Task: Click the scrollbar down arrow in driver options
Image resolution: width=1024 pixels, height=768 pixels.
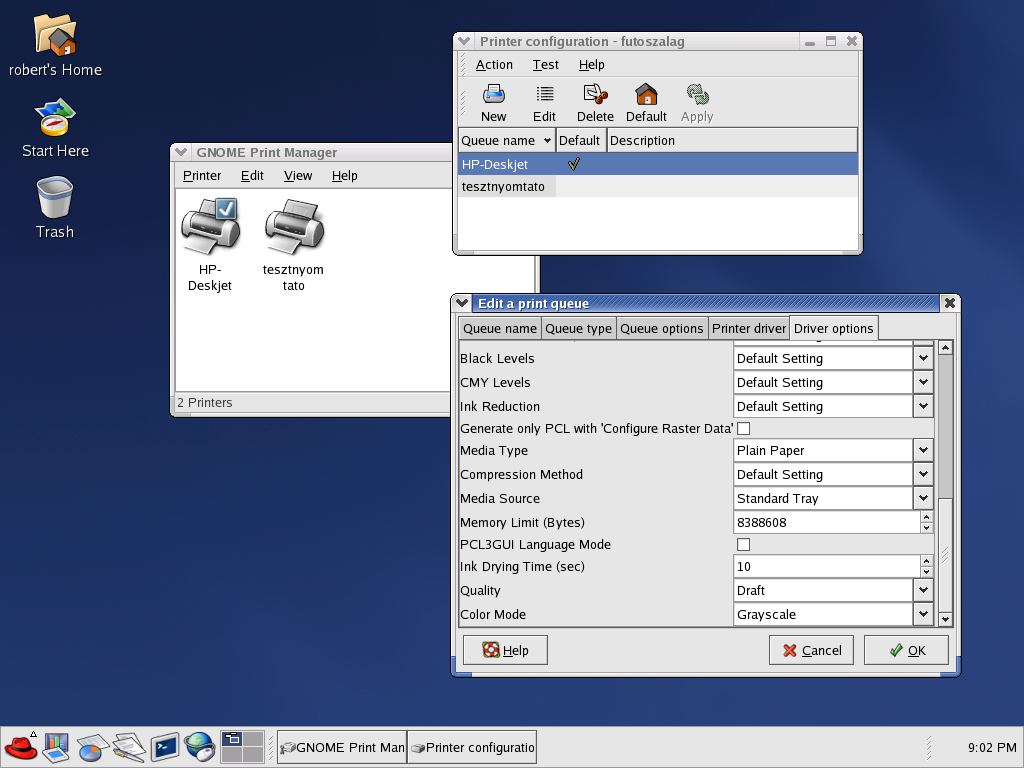Action: click(x=945, y=618)
